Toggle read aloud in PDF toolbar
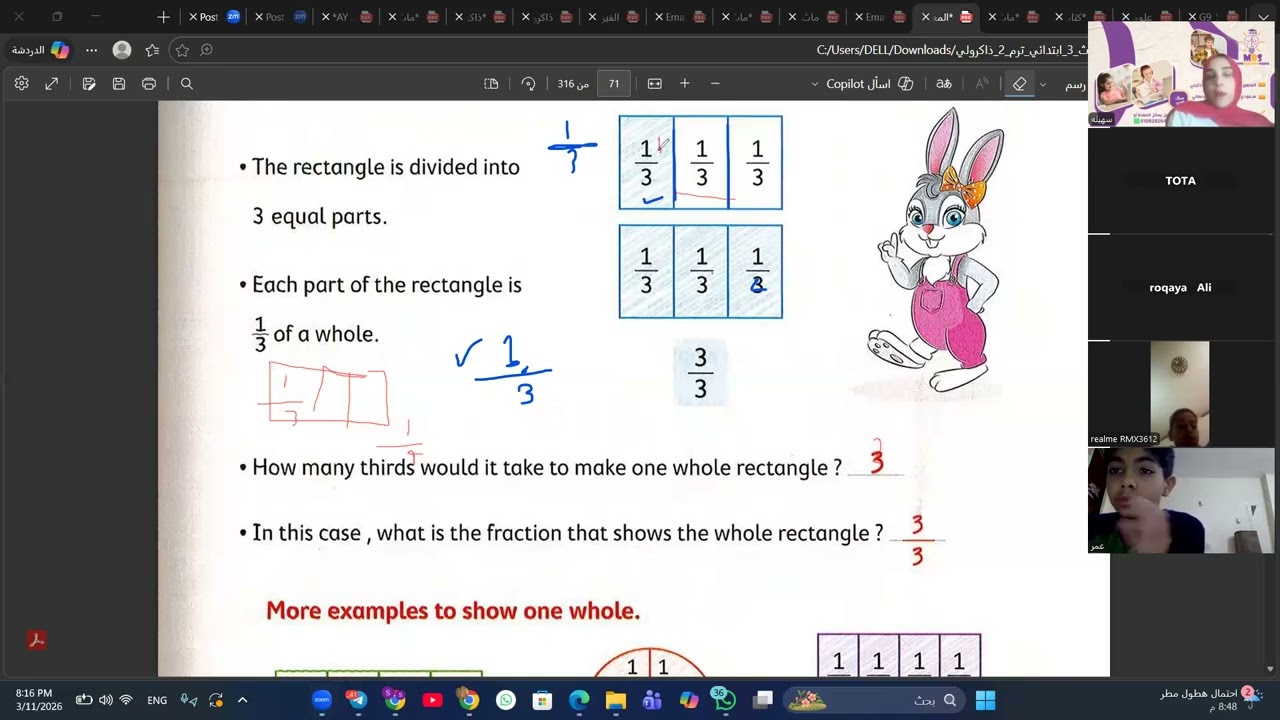This screenshot has height=720, width=1280. 982,84
